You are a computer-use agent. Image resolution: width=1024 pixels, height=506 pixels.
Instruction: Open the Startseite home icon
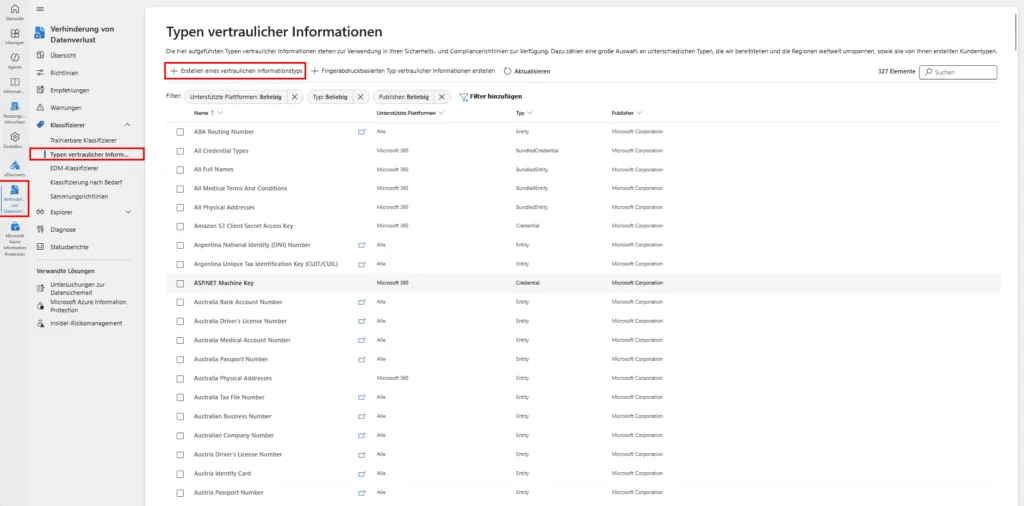pyautogui.click(x=14, y=11)
